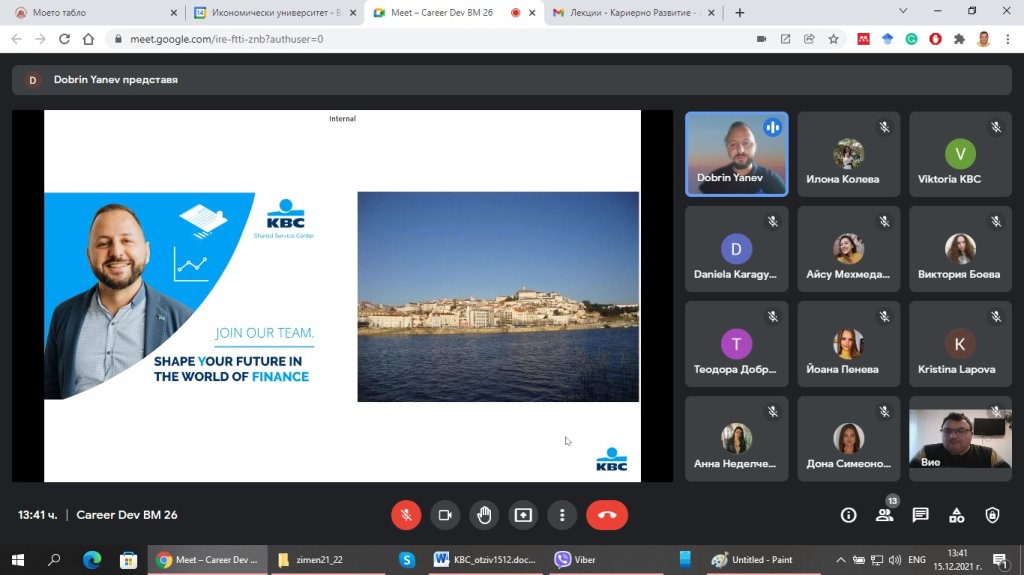The height and width of the screenshot is (575, 1024).
Task: Click the Дона Симеоно... participant tile
Action: [x=848, y=438]
